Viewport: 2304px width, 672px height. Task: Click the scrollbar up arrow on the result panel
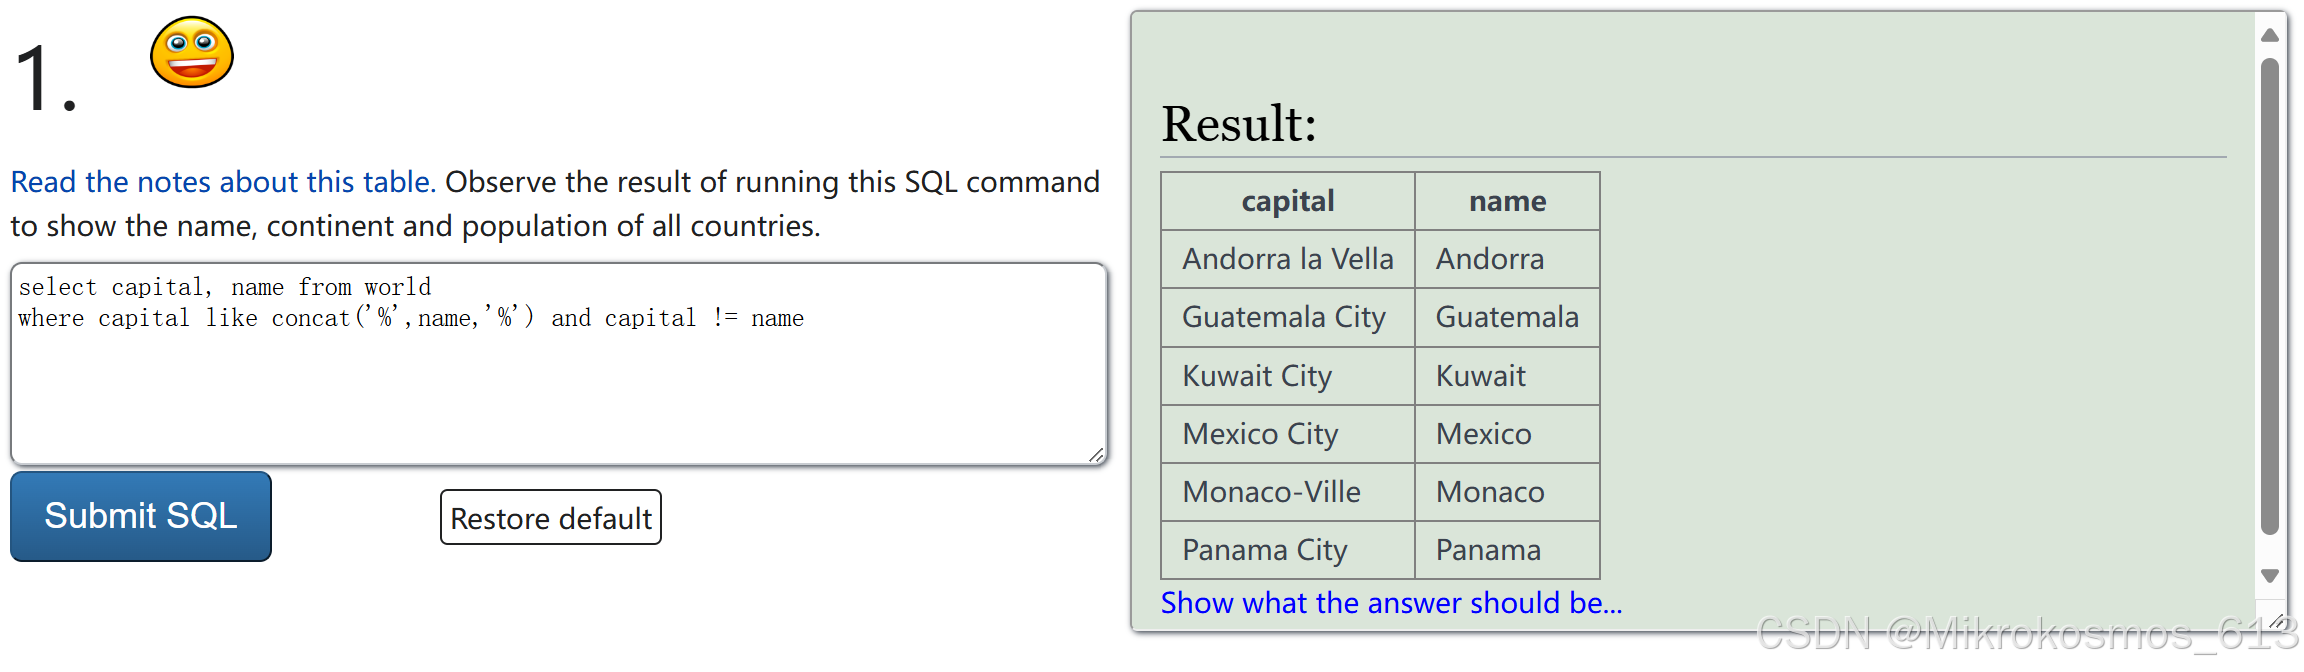tap(2268, 34)
